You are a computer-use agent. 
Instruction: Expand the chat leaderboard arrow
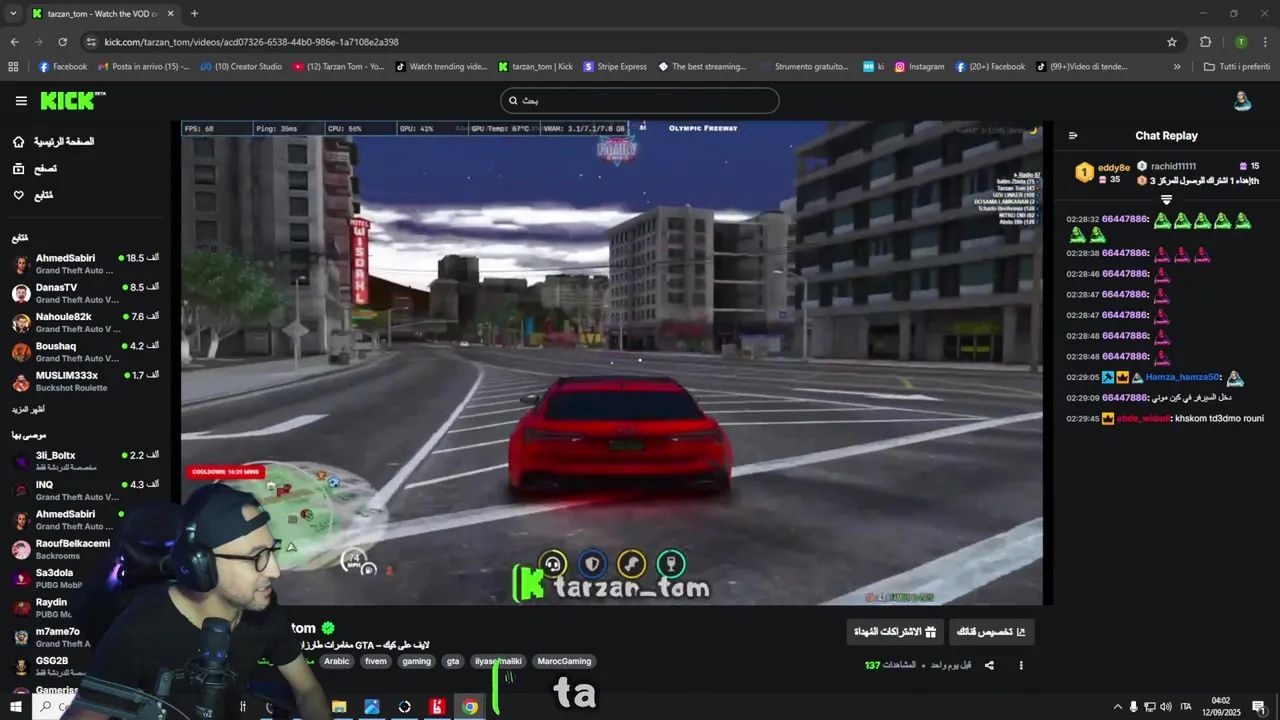click(1166, 200)
